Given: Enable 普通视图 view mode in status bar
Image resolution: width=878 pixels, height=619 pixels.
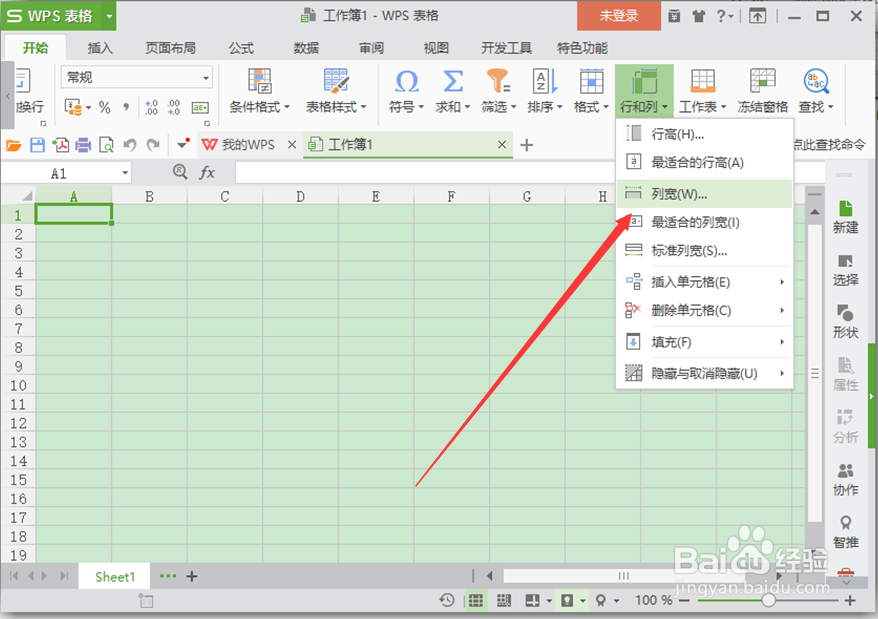Looking at the screenshot, I should (x=476, y=600).
